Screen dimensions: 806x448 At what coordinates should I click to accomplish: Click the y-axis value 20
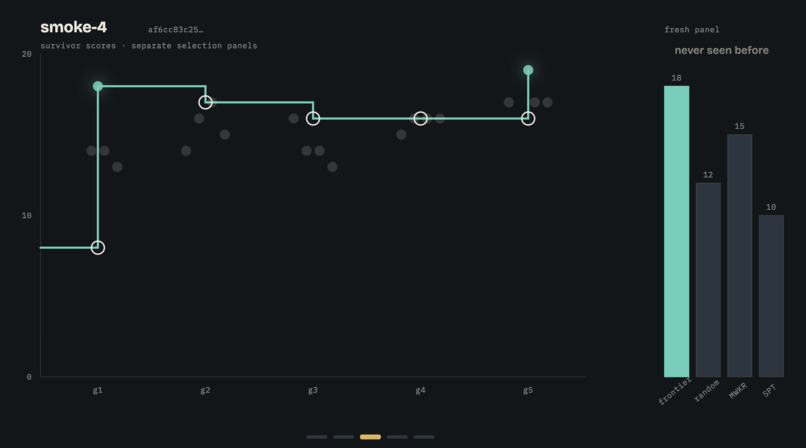click(27, 54)
